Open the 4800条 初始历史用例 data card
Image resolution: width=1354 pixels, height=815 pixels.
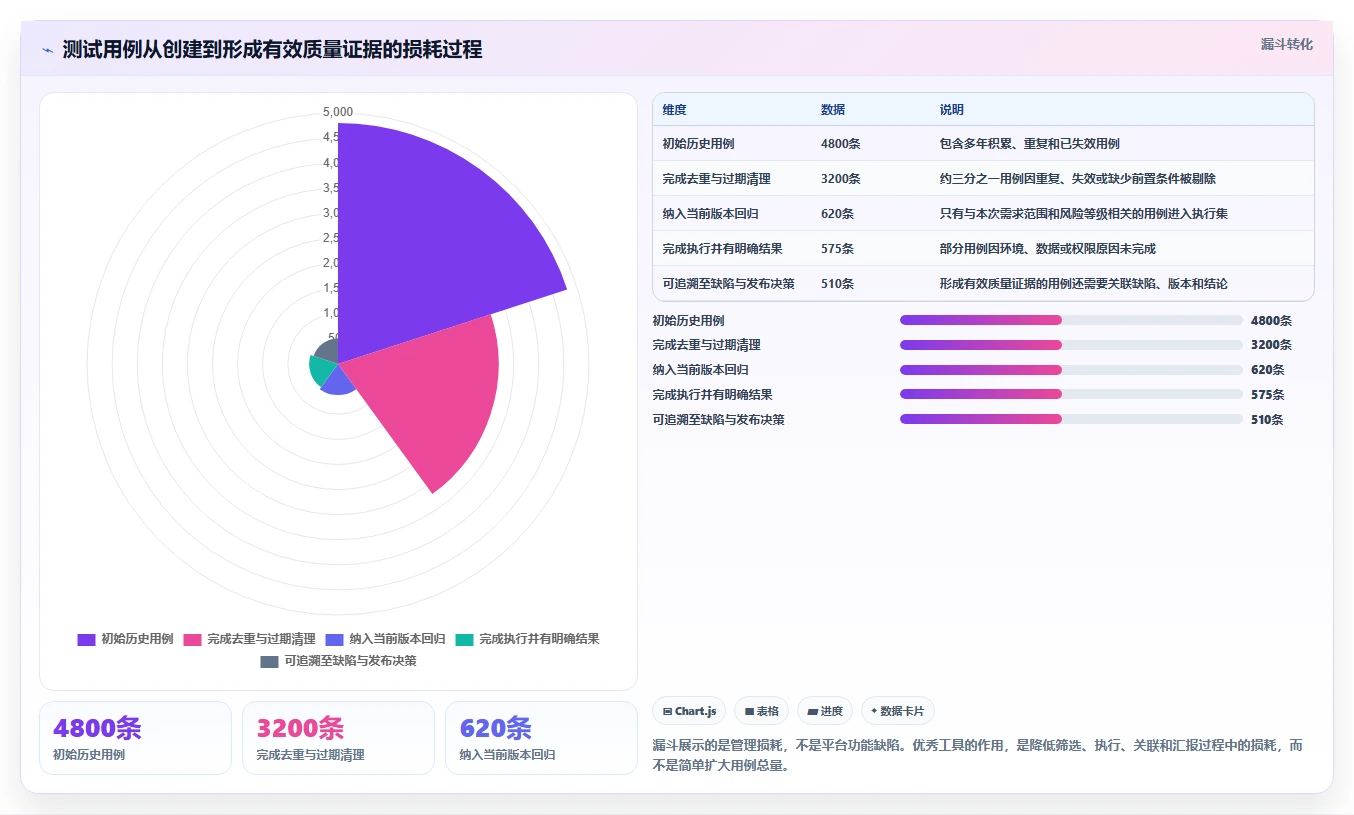(x=135, y=738)
